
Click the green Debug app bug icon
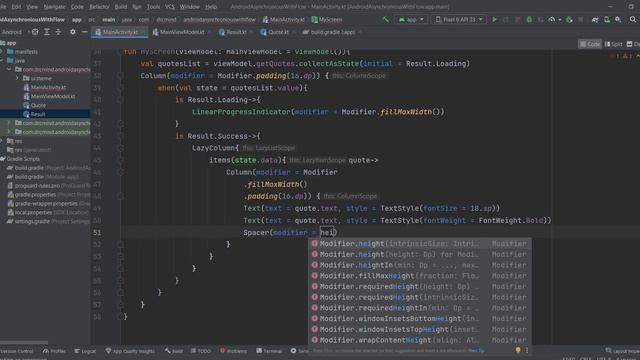[x=529, y=19]
